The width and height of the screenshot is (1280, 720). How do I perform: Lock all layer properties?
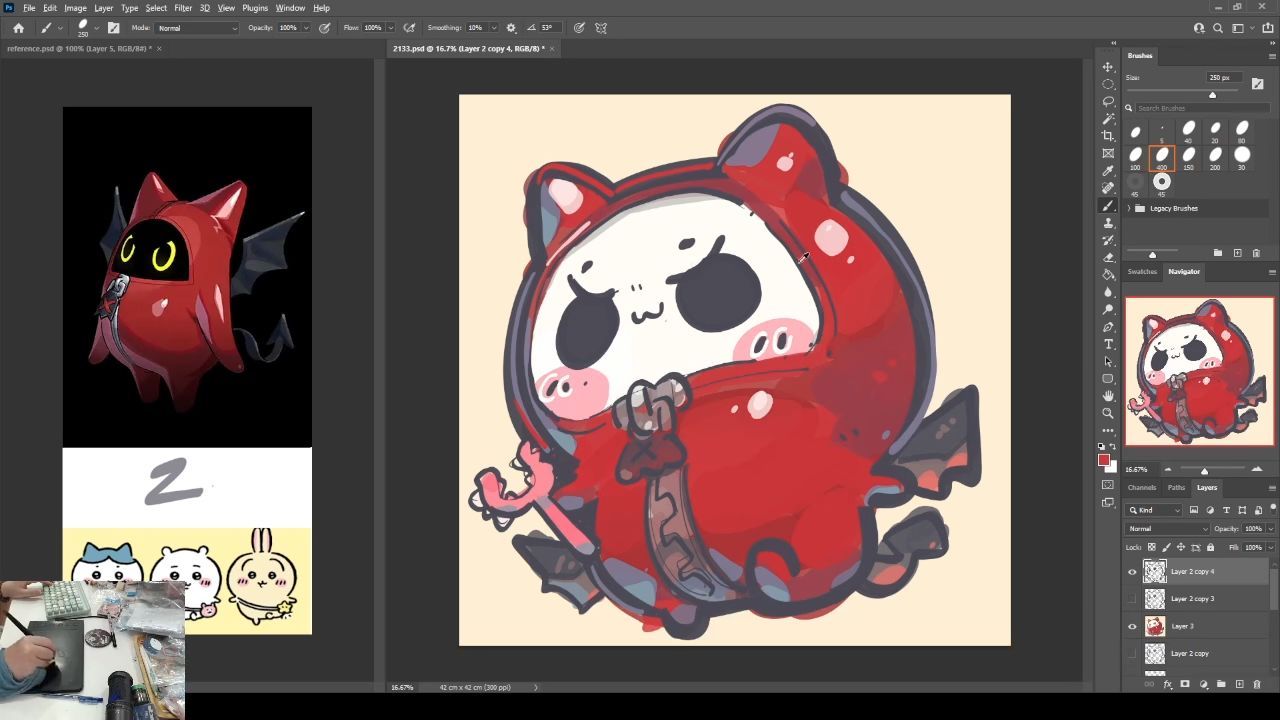click(1211, 547)
